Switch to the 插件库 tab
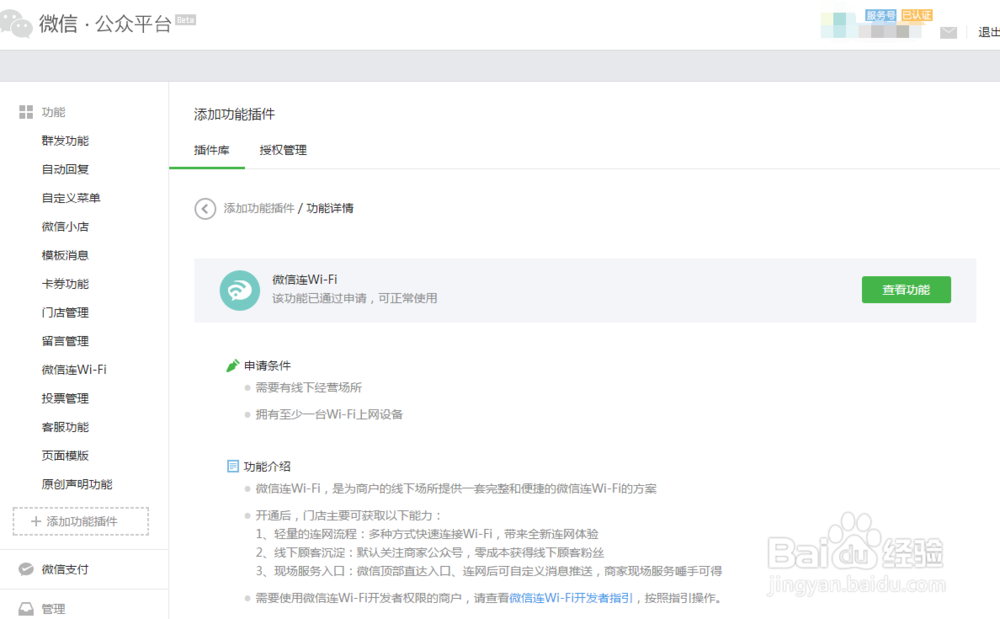This screenshot has height=619, width=1000. click(x=212, y=150)
